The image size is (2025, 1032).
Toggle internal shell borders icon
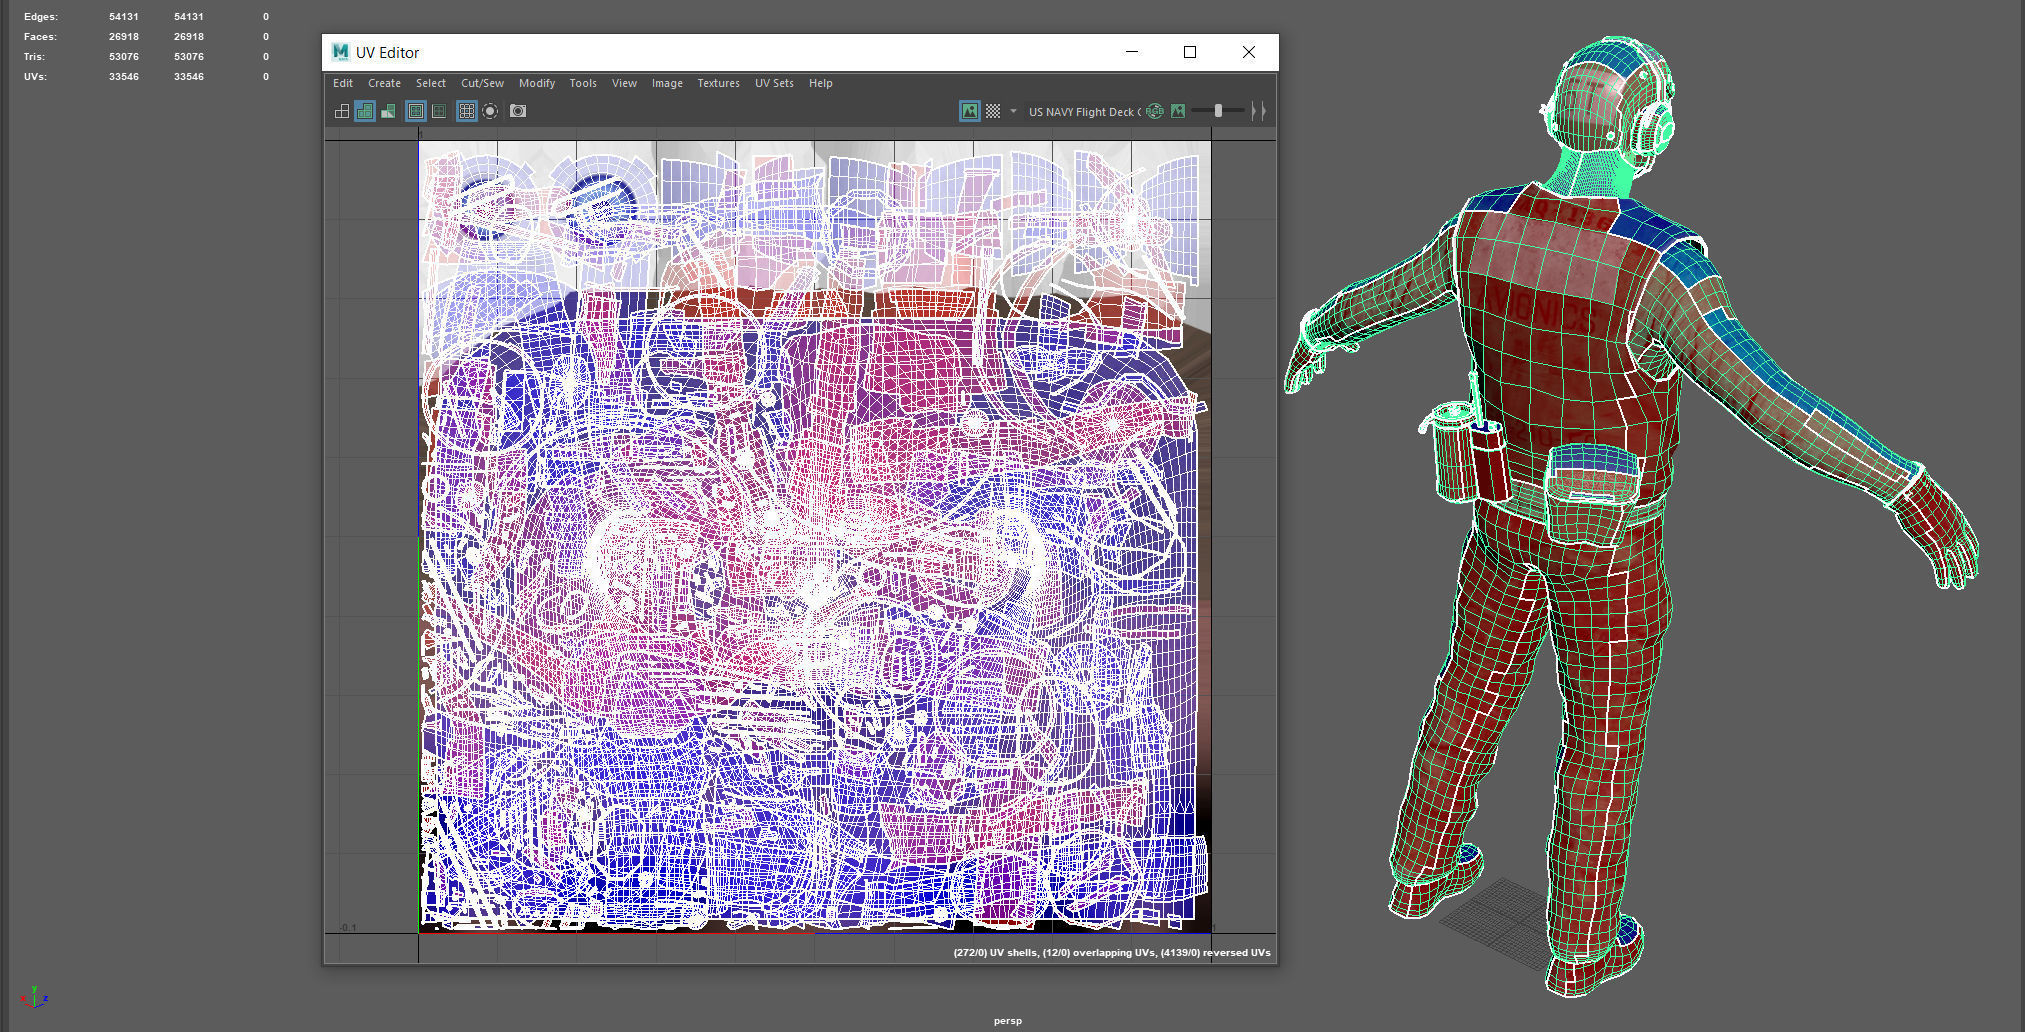[x=439, y=111]
